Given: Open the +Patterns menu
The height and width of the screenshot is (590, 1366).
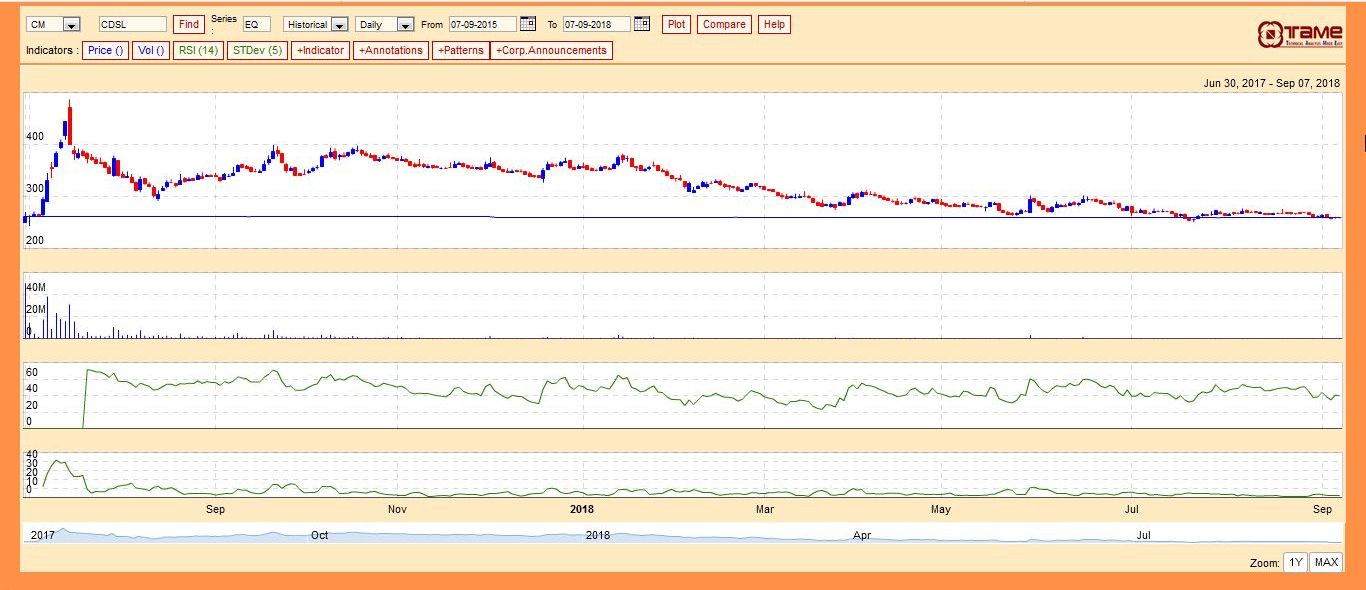Looking at the screenshot, I should [x=461, y=50].
